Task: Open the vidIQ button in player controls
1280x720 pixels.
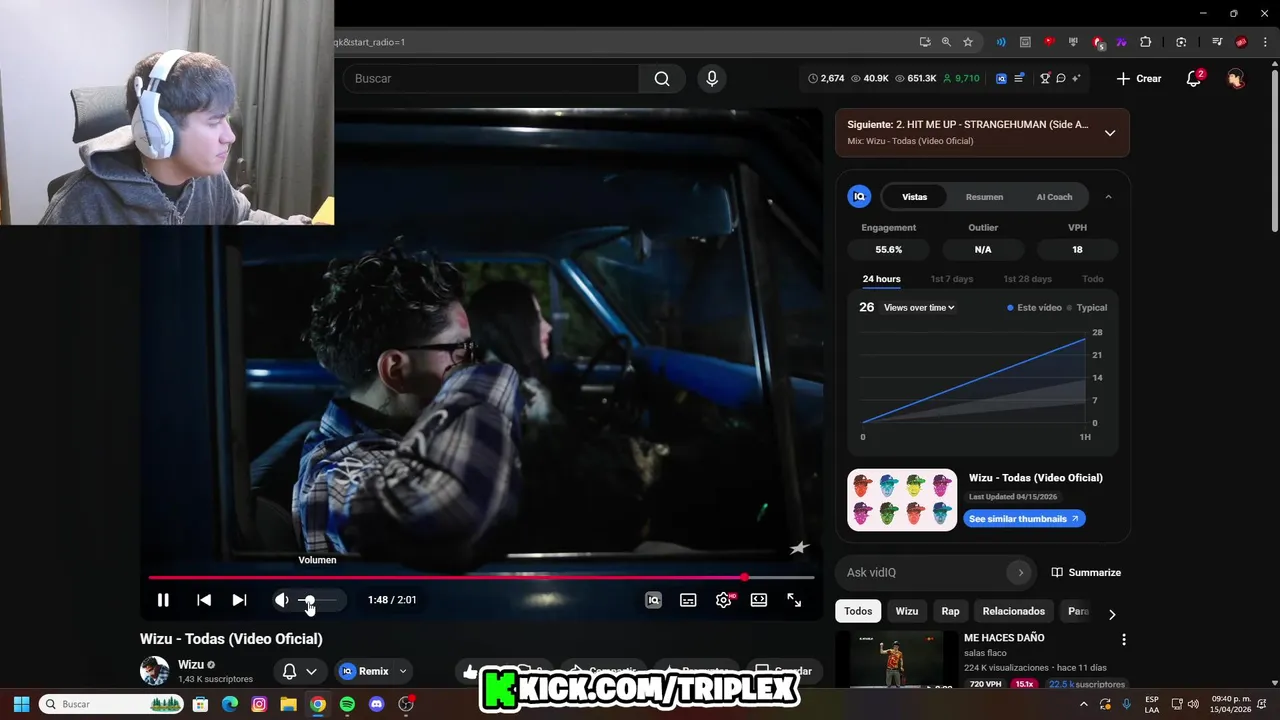Action: pos(653,600)
